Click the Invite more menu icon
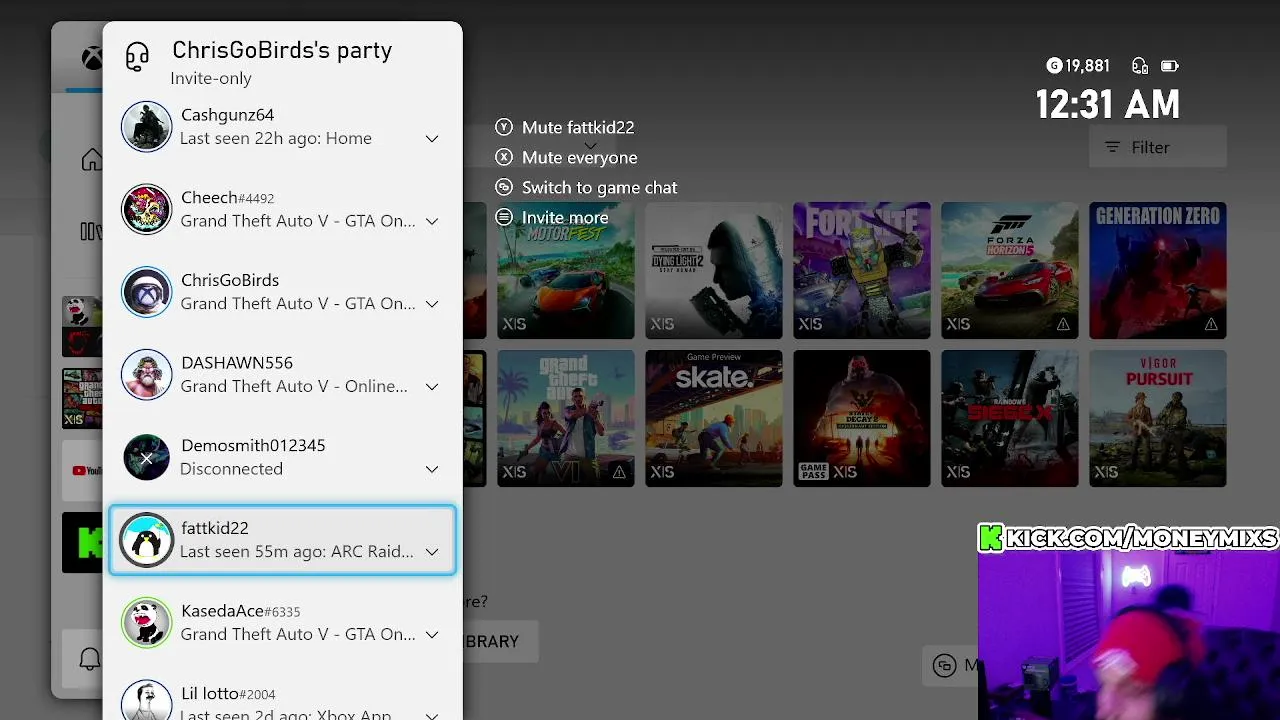The width and height of the screenshot is (1280, 720). point(504,217)
